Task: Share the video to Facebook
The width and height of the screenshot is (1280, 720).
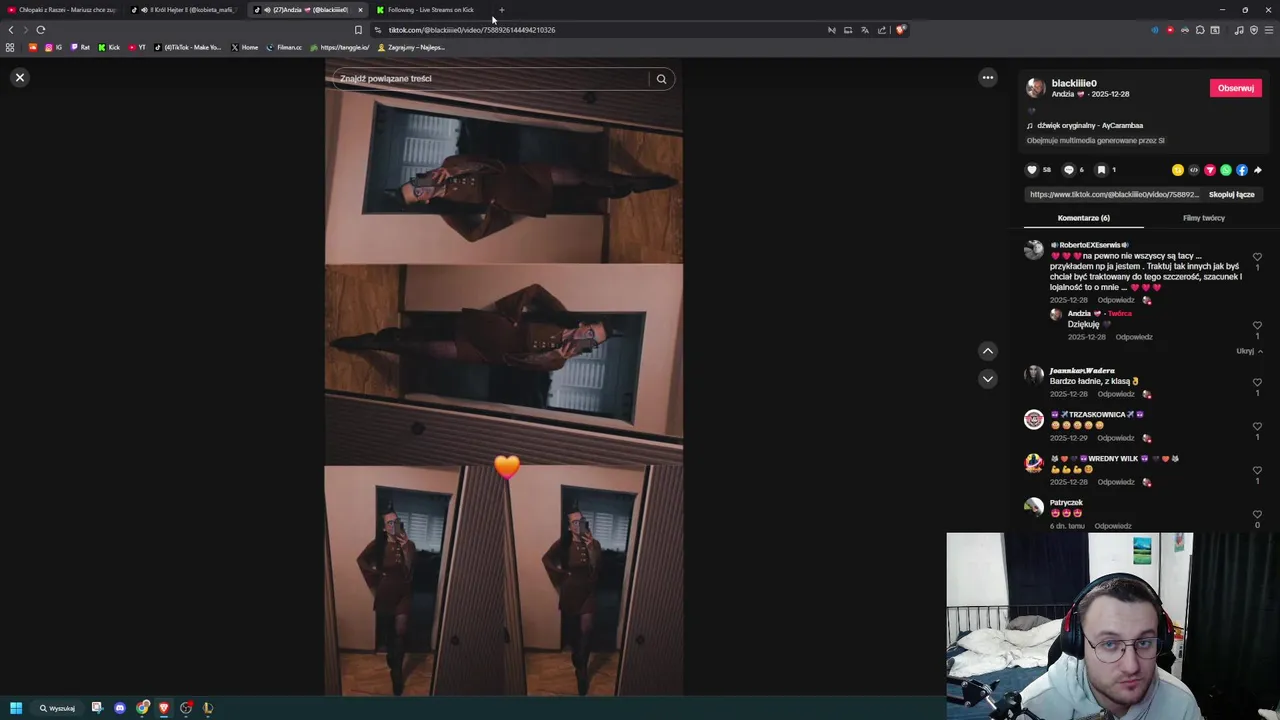Action: pos(1242,170)
